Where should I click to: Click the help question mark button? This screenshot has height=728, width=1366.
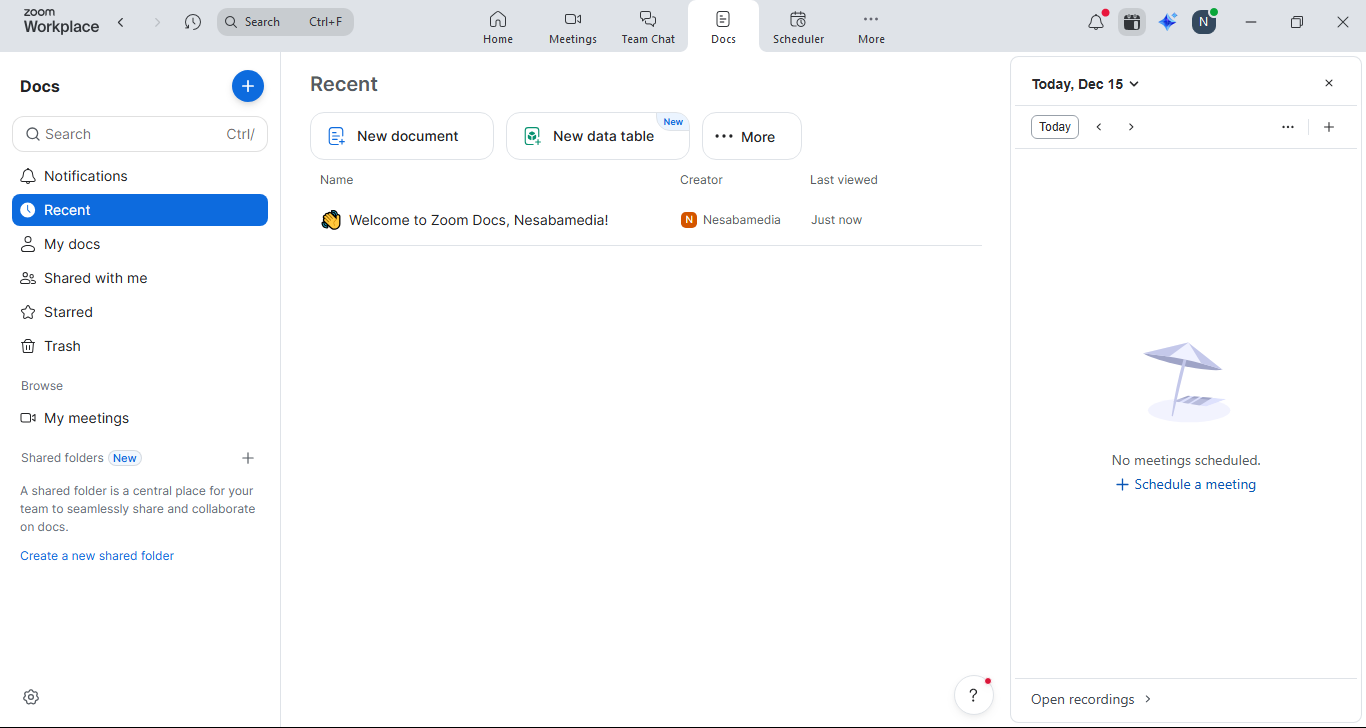(x=973, y=696)
